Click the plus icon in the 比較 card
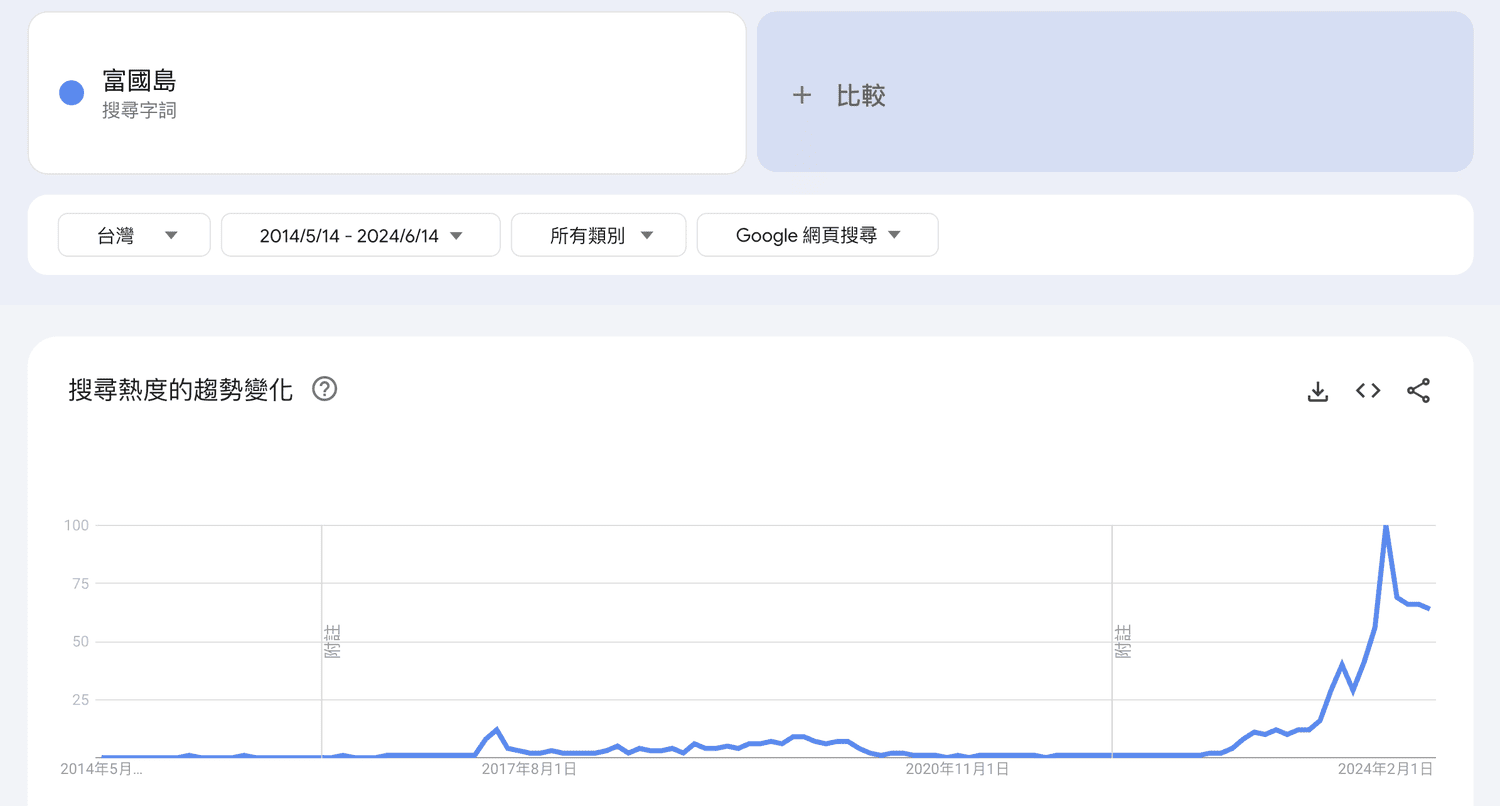The image size is (1500, 806). pos(801,96)
